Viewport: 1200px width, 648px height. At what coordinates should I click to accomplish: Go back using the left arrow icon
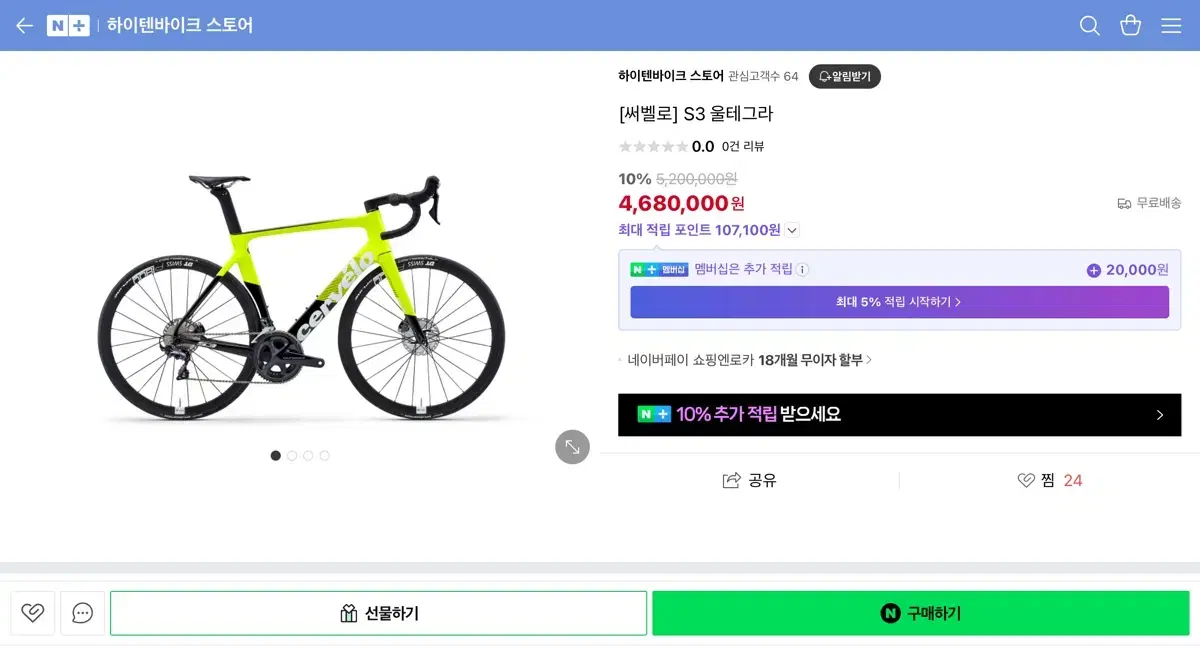(x=24, y=26)
